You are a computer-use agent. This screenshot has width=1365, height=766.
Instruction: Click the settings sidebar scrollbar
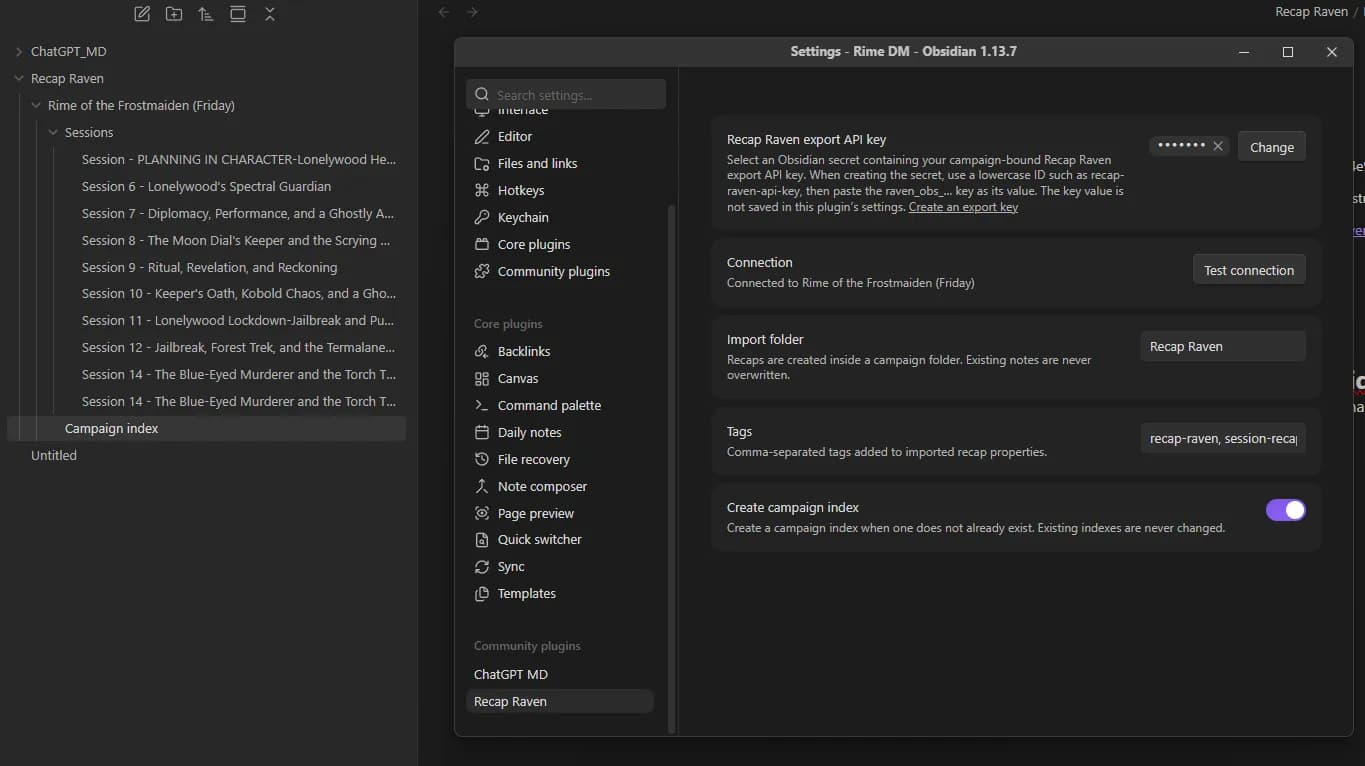tap(672, 470)
